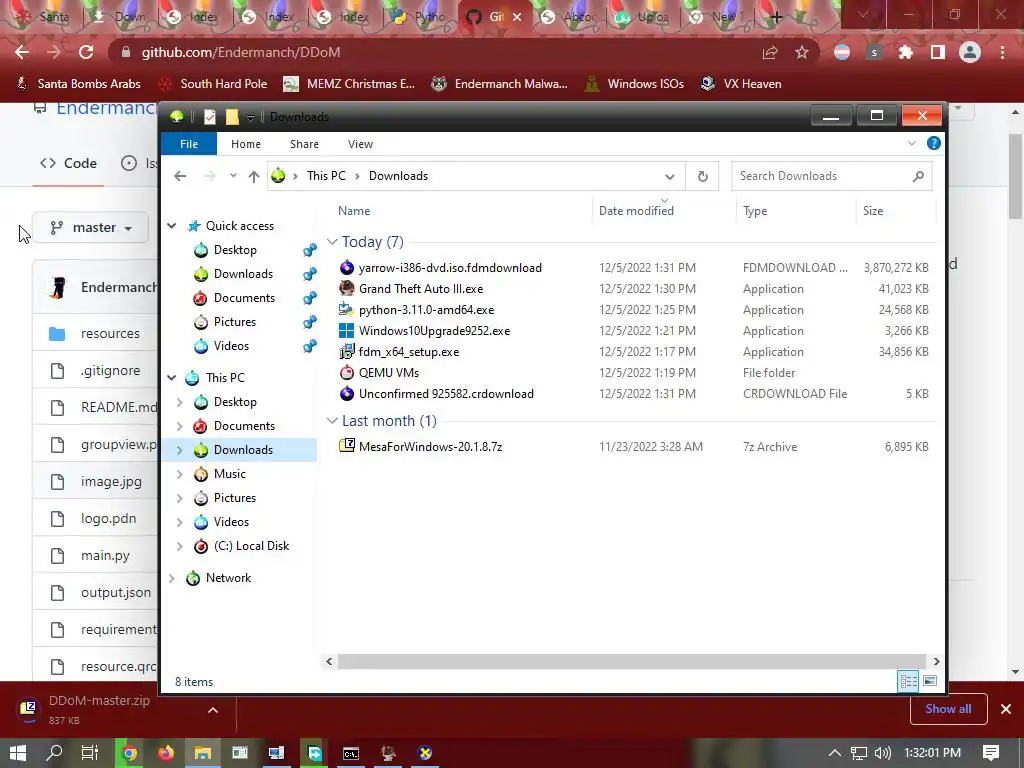This screenshot has height=768, width=1024.
Task: Go up one folder level in Explorer
Action: [253, 176]
